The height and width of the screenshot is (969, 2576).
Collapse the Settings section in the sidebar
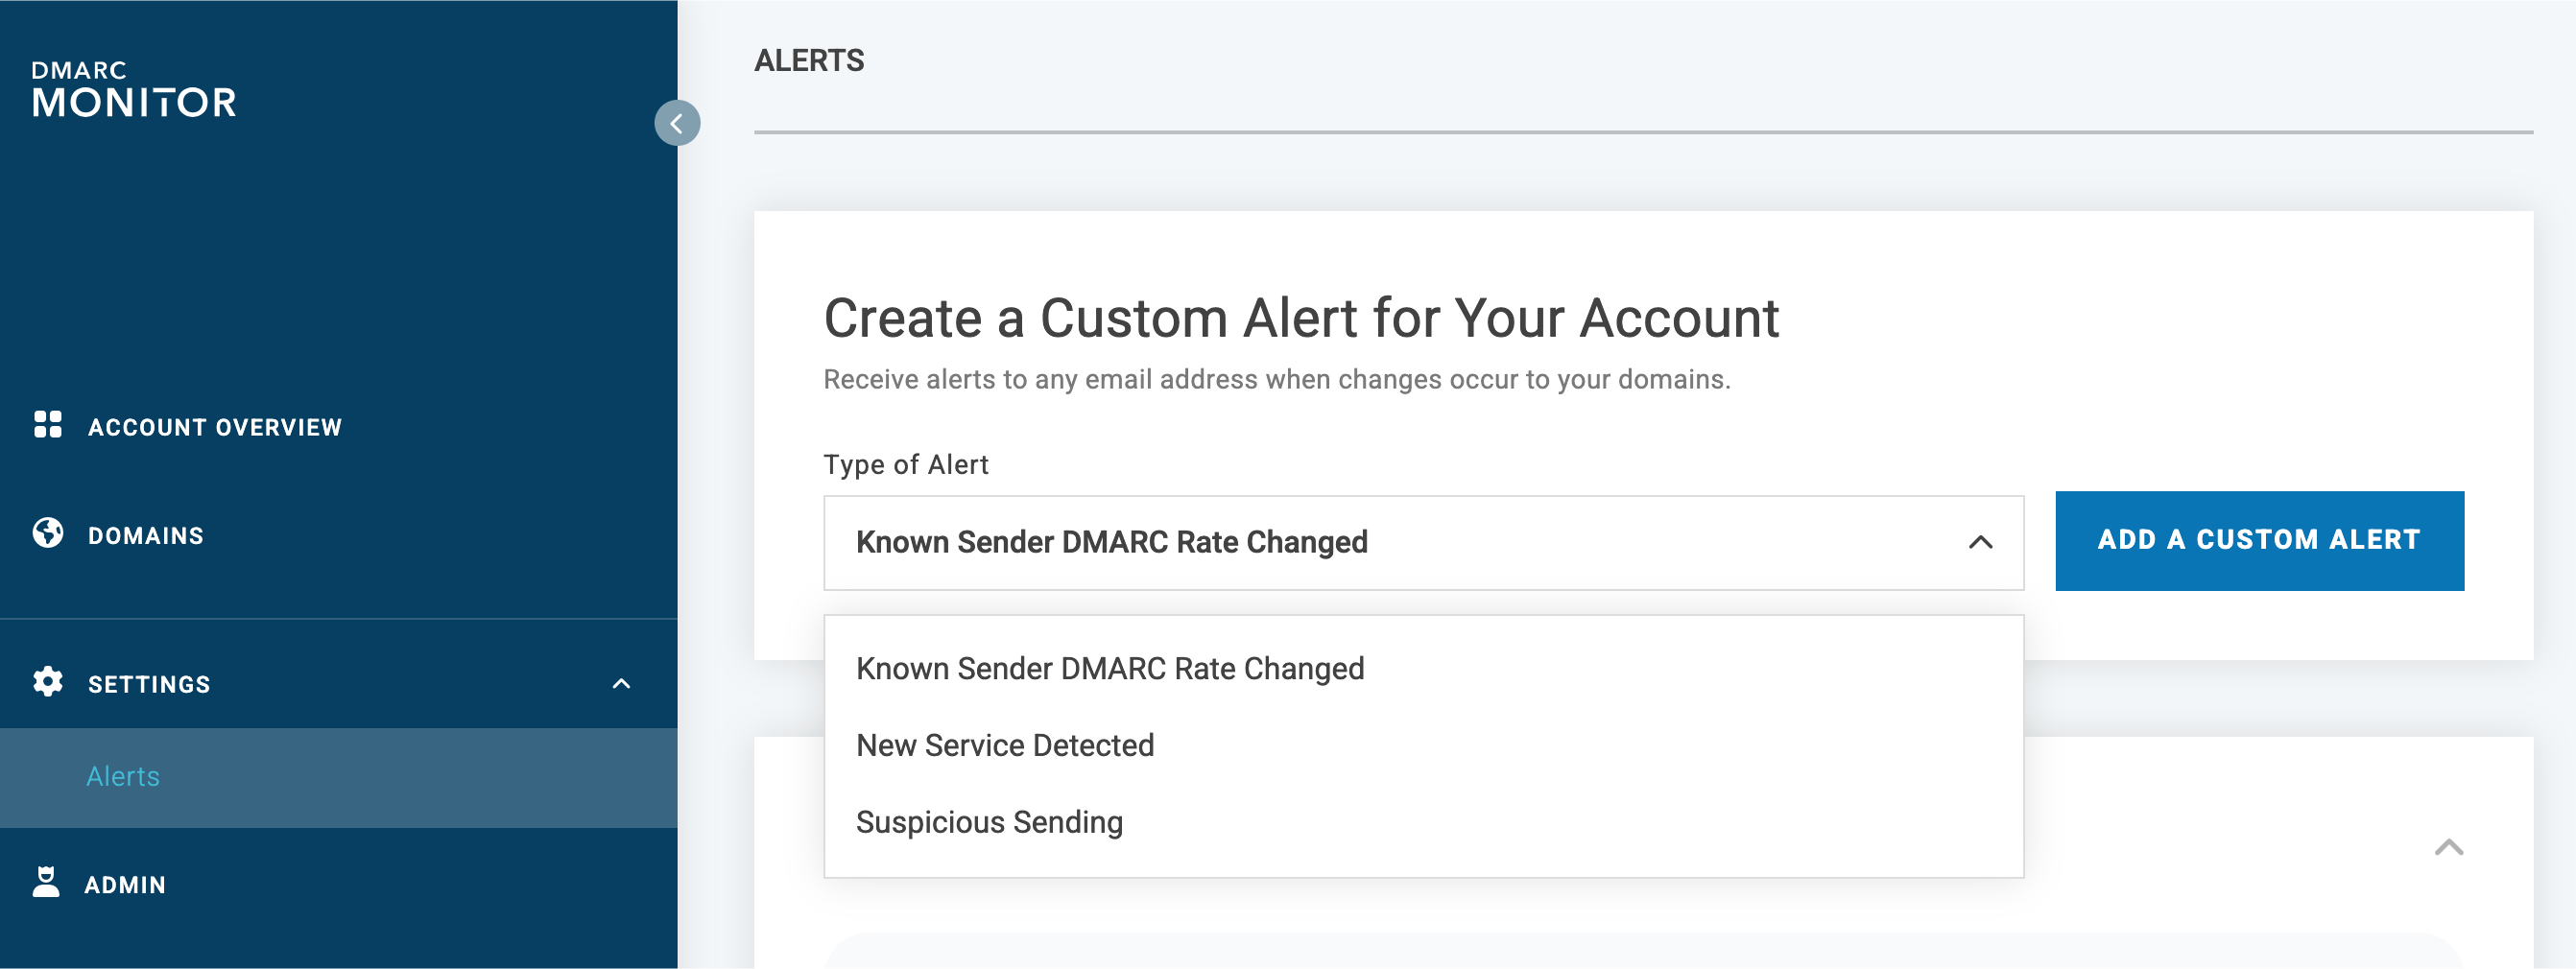[624, 683]
